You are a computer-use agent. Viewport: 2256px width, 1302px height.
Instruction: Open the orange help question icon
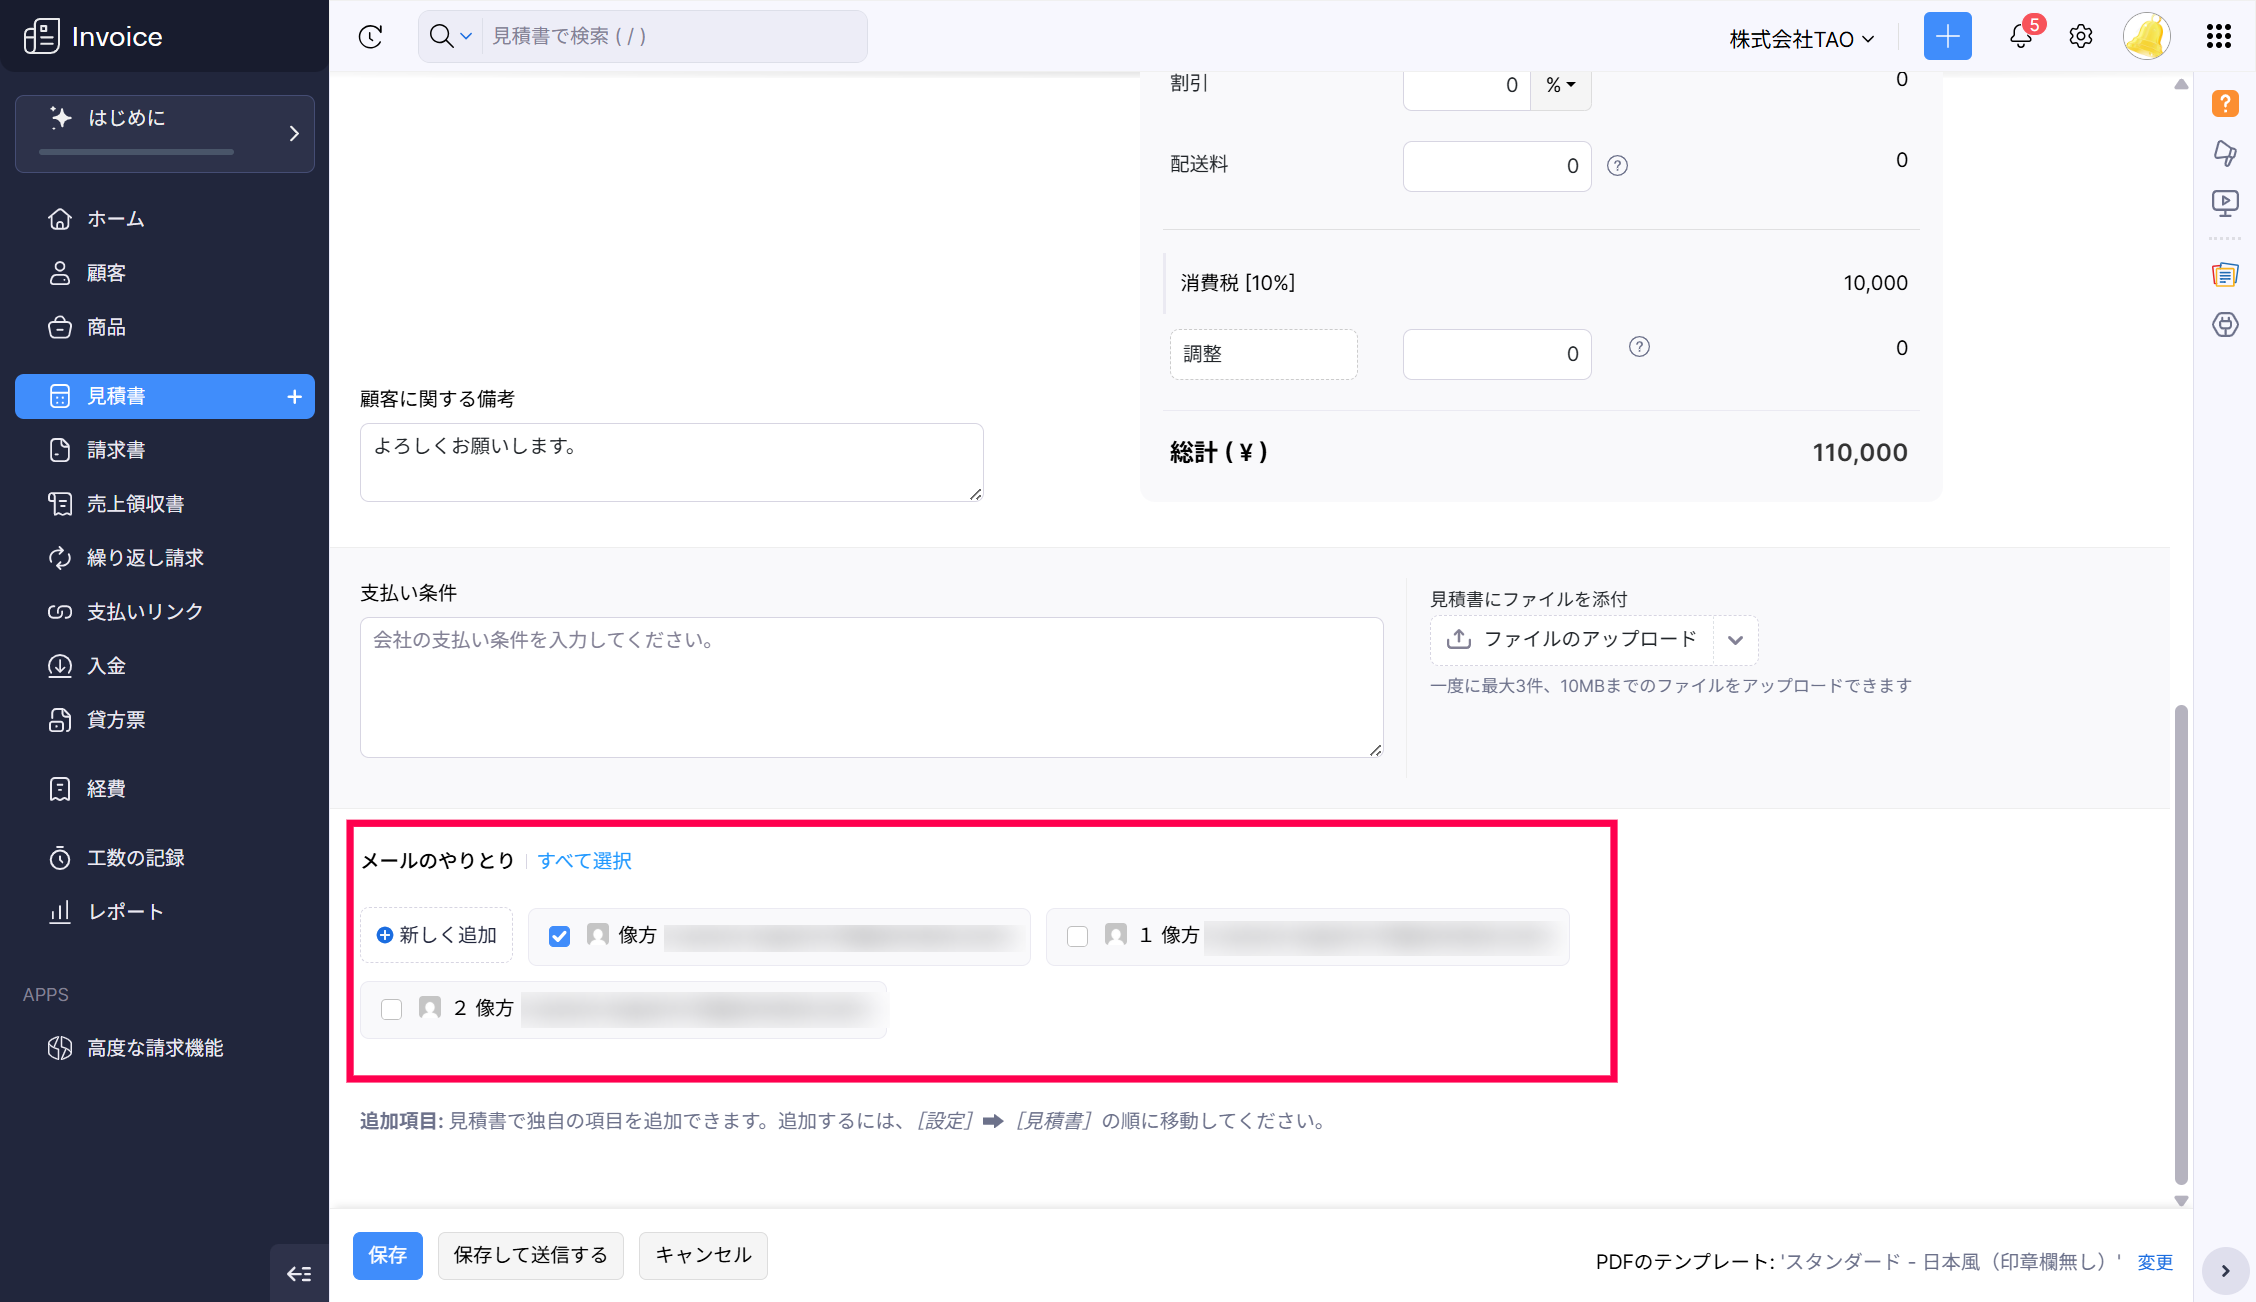[2225, 104]
